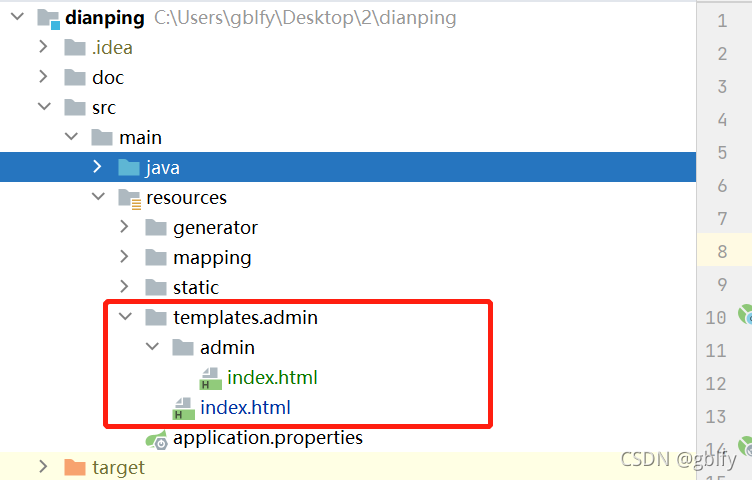The width and height of the screenshot is (752, 480).
Task: Select the main tree entry
Action: point(141,138)
